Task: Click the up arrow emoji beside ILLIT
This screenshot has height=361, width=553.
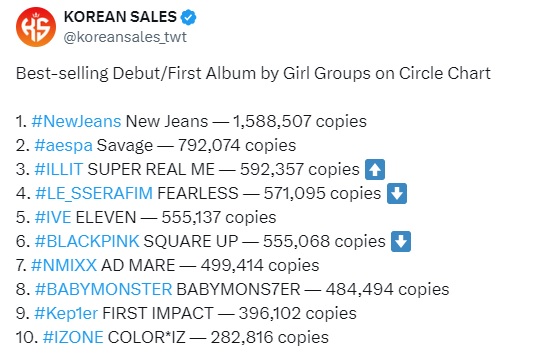Action: pyautogui.click(x=375, y=170)
